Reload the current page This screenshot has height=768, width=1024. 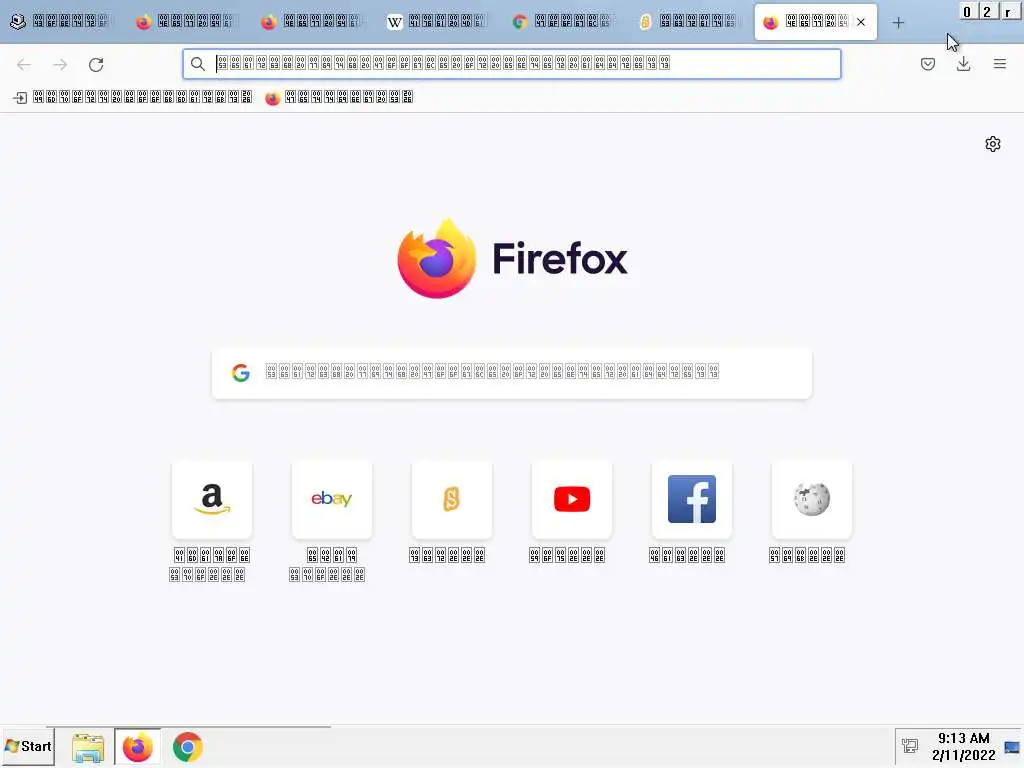coord(96,64)
